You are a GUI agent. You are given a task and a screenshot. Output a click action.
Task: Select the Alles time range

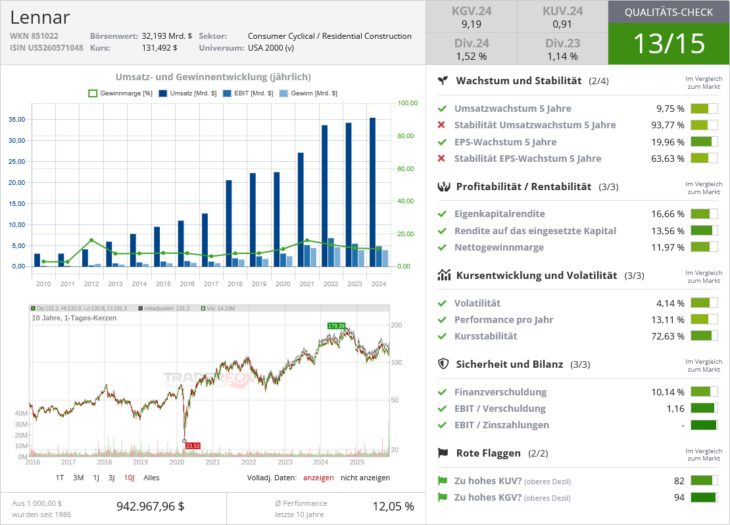coord(151,478)
